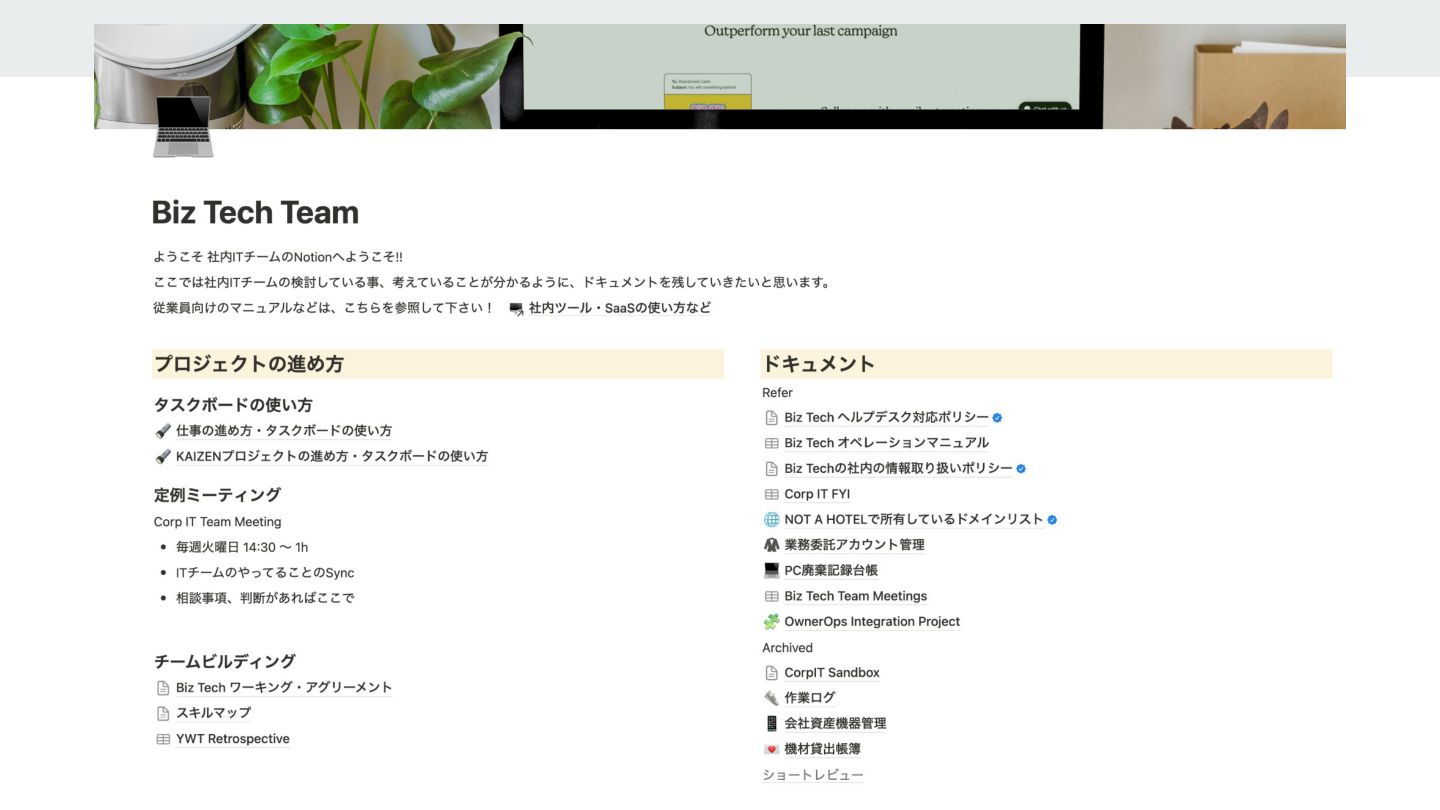Viewport: 1440px width, 810px height.
Task: Click the page icon beside CorpIT Sandbox
Action: pyautogui.click(x=771, y=673)
